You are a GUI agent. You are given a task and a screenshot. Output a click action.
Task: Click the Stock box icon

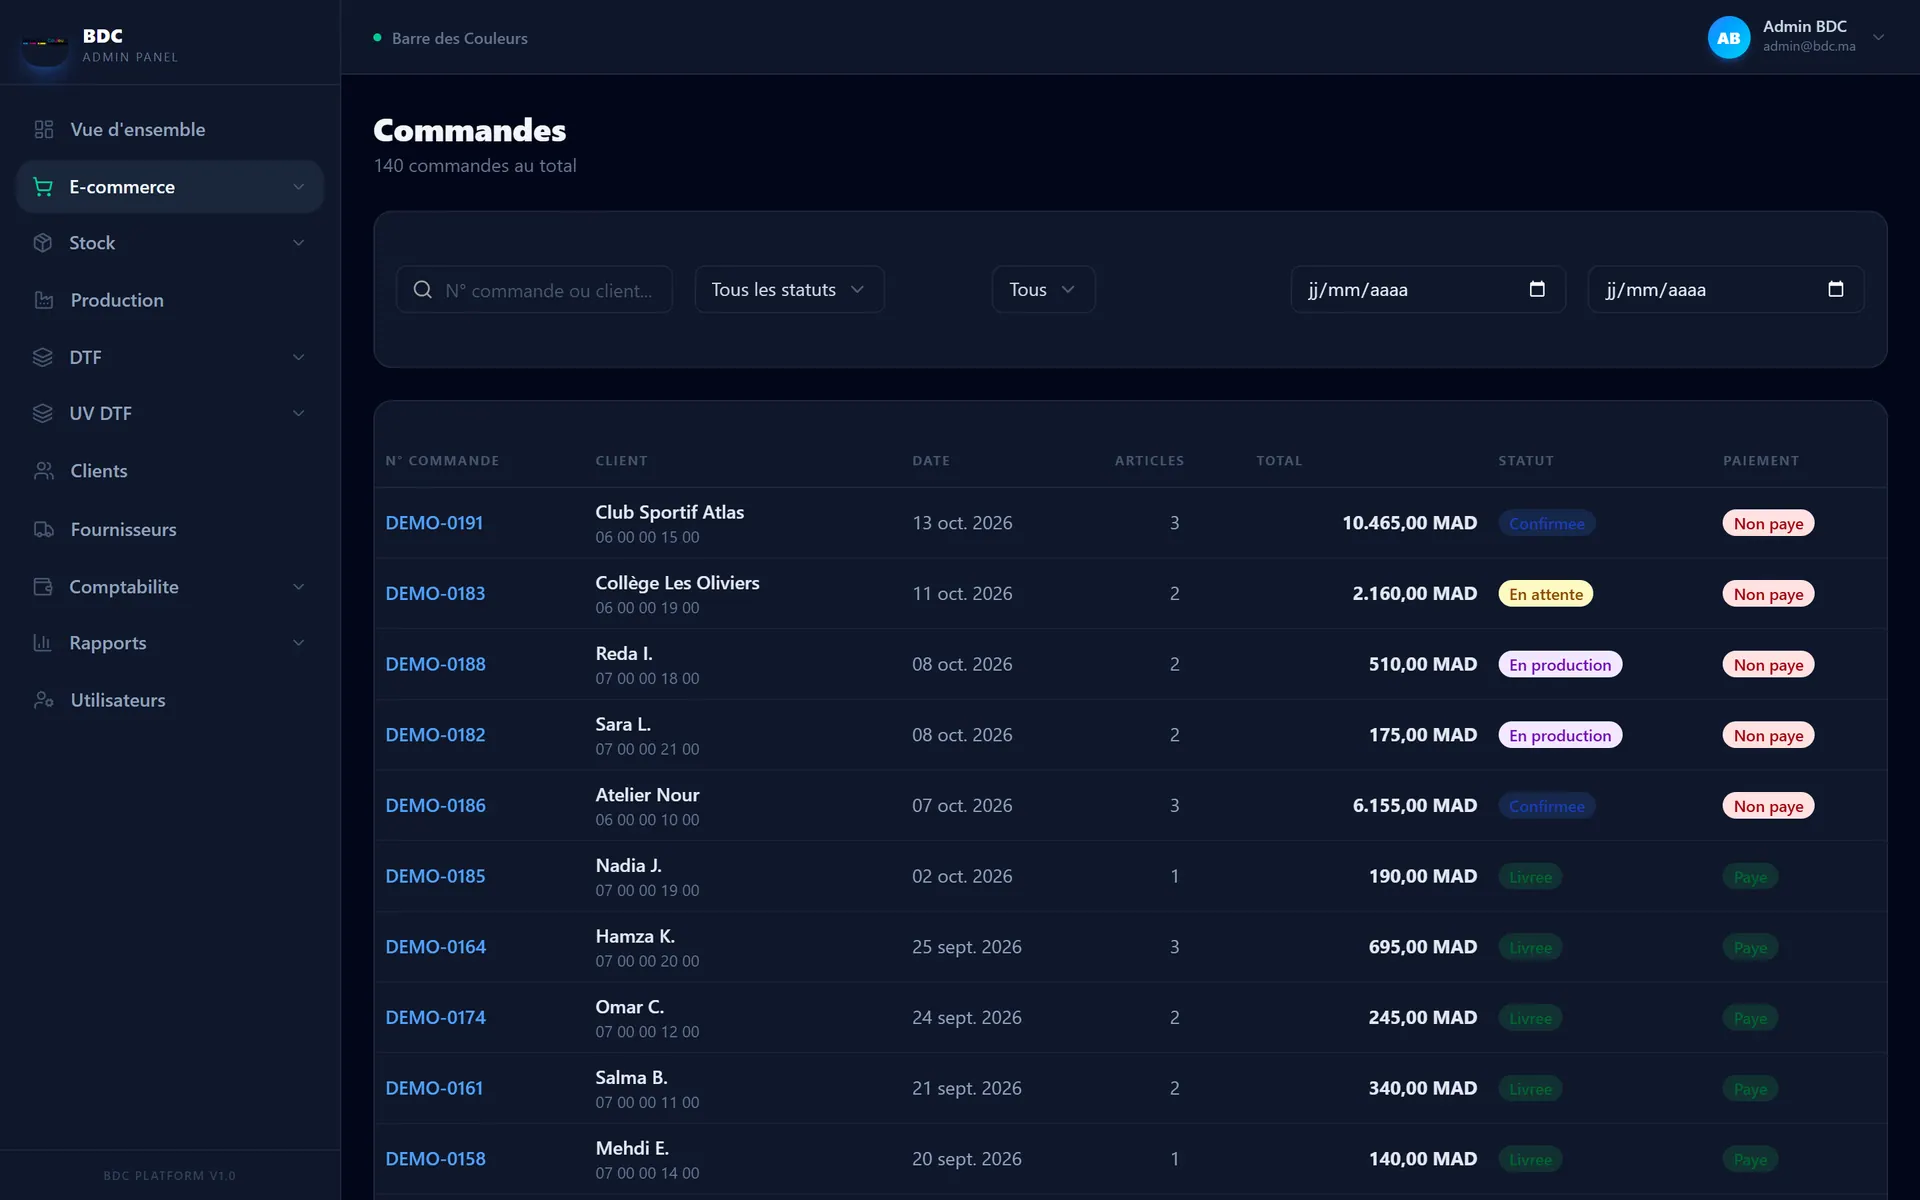(43, 243)
